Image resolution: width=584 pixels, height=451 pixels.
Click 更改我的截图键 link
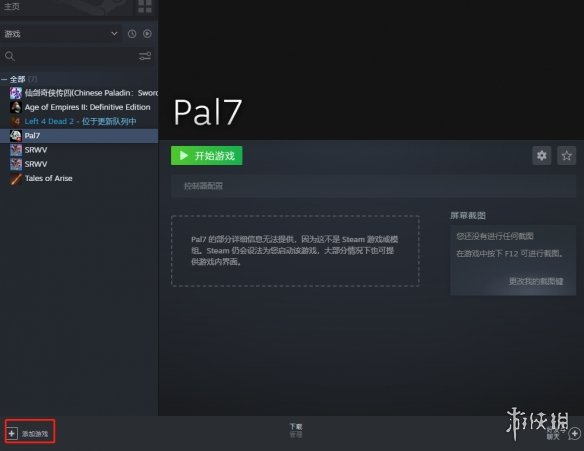(x=536, y=282)
